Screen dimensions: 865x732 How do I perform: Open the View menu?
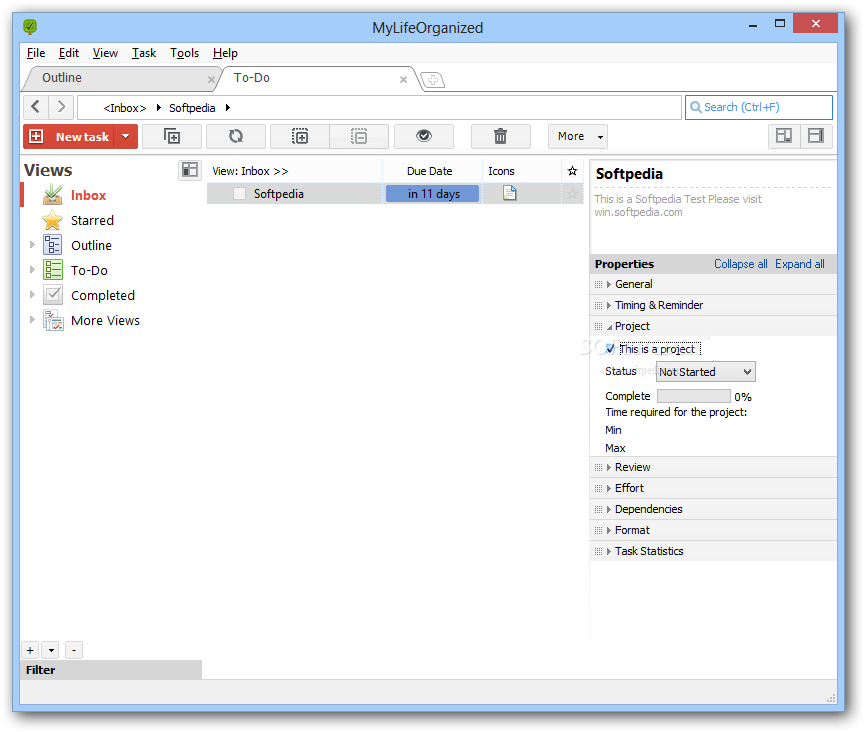point(105,53)
